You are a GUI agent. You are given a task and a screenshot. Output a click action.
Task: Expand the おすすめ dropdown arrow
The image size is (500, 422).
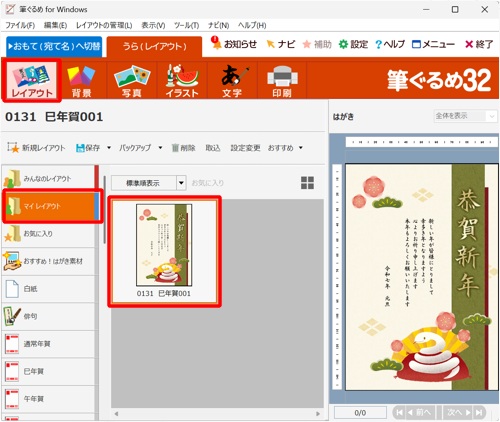[x=301, y=148]
